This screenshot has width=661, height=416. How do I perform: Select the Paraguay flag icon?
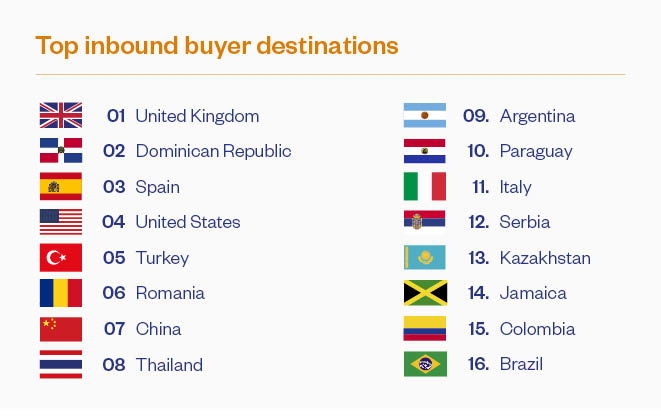pos(425,151)
